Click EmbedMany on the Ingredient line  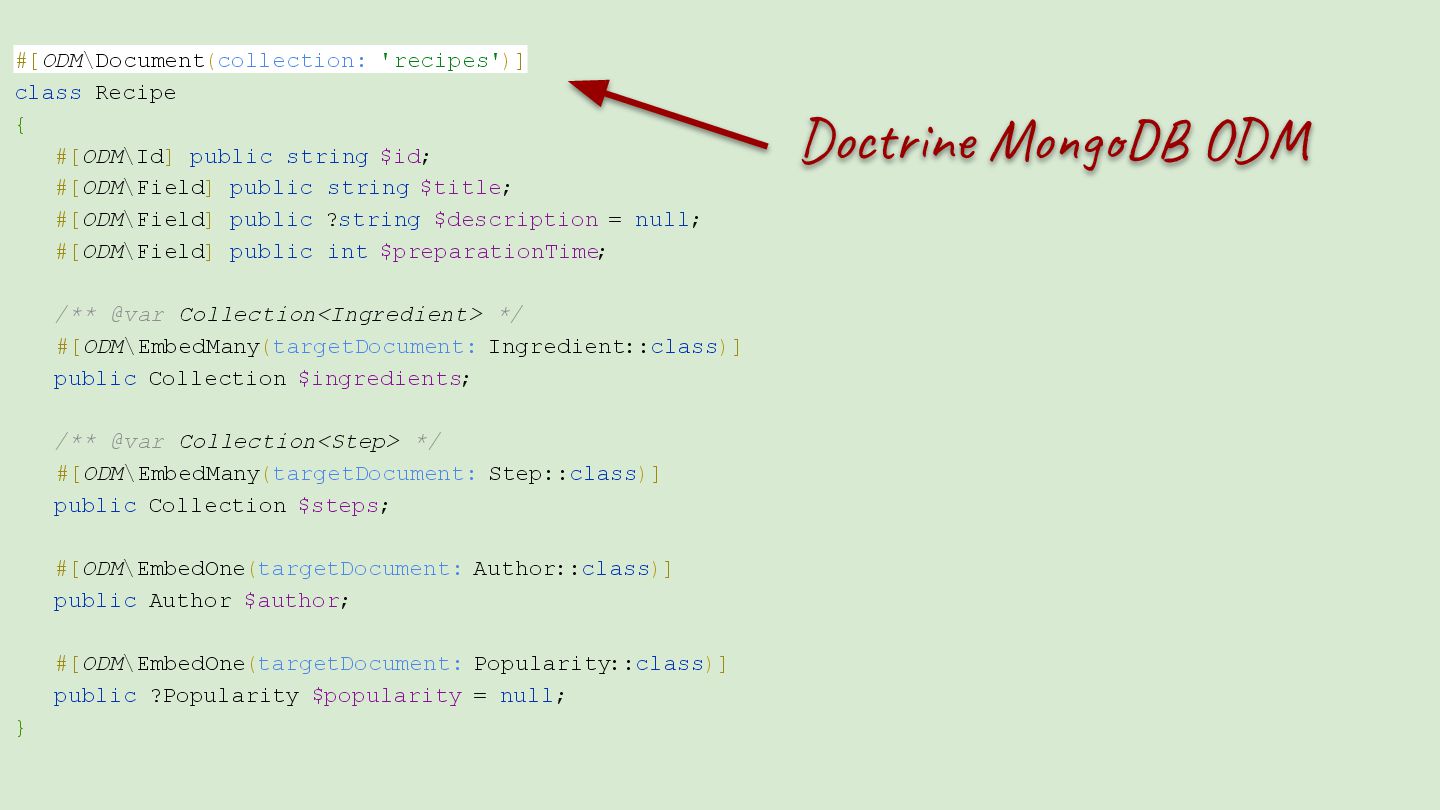coord(199,347)
